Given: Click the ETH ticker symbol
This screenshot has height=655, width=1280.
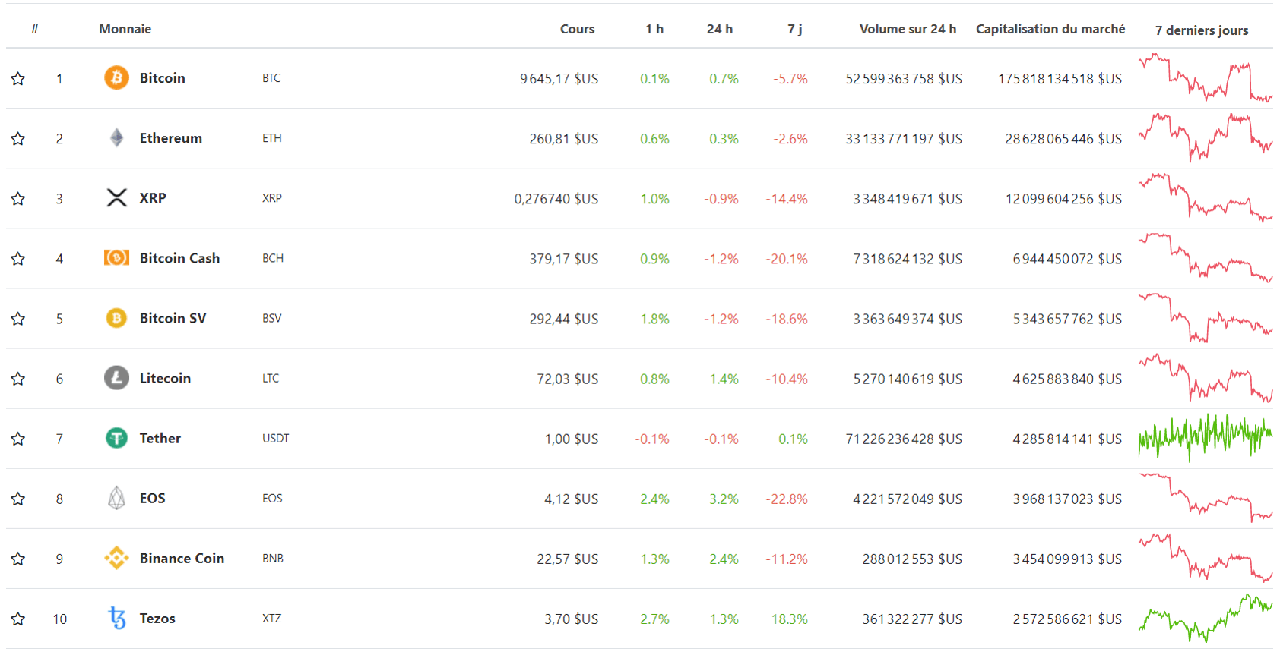Looking at the screenshot, I should pos(272,138).
